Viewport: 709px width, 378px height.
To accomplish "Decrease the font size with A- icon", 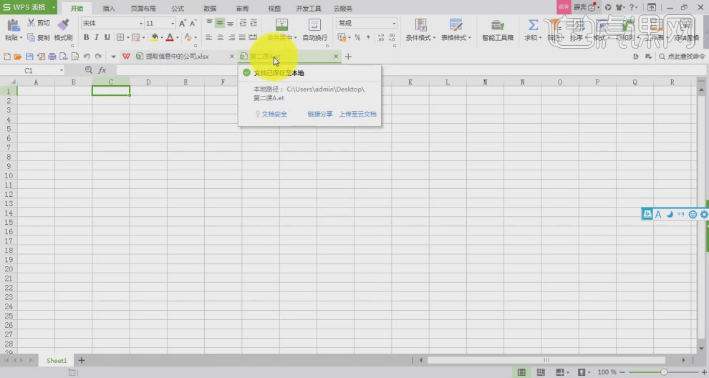I will [x=193, y=23].
